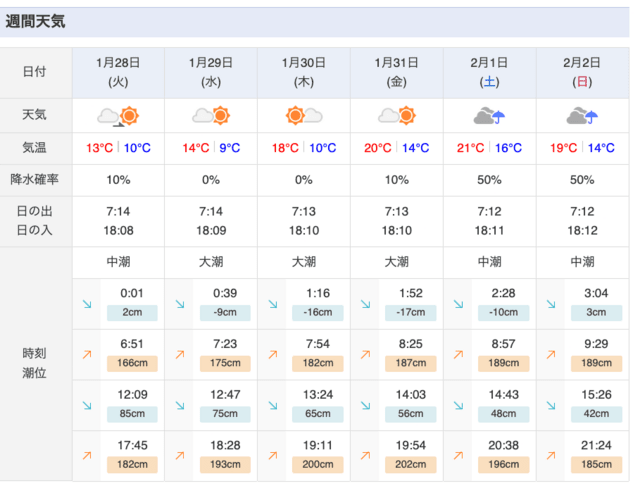Click the rising tide arrow beside 19:54
This screenshot has width=640, height=486.
[x=366, y=456]
